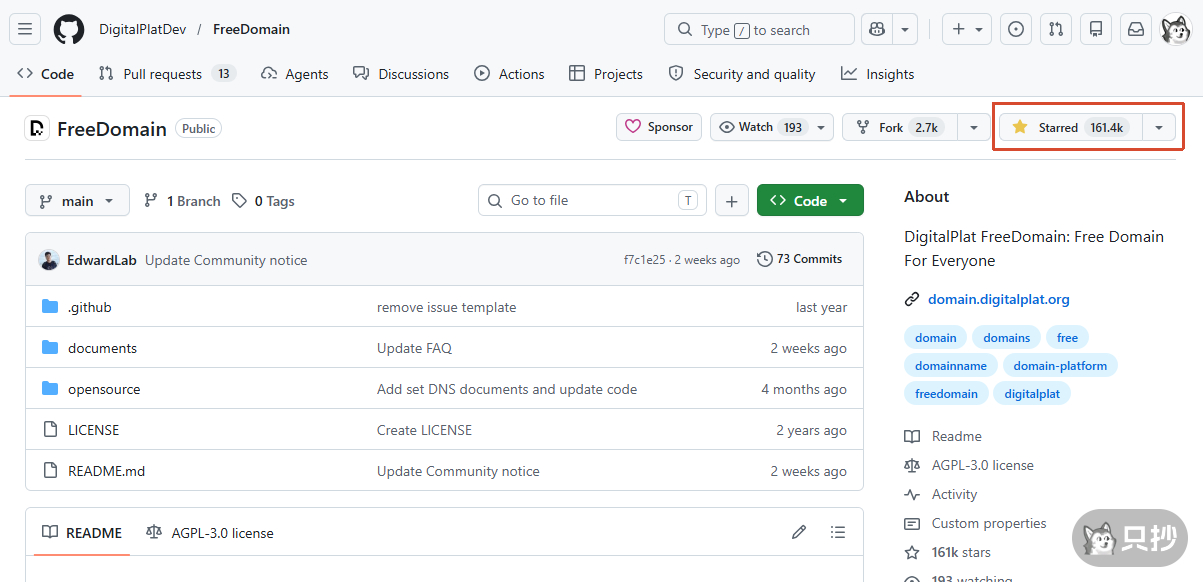The image size is (1203, 582).
Task: Click the .github folder icon
Action: click(50, 307)
